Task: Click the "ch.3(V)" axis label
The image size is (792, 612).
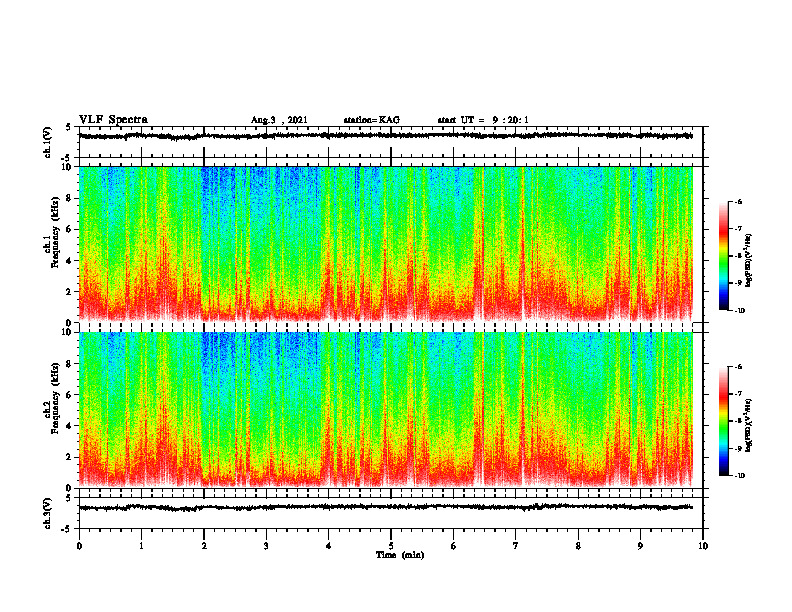Action: tap(48, 513)
